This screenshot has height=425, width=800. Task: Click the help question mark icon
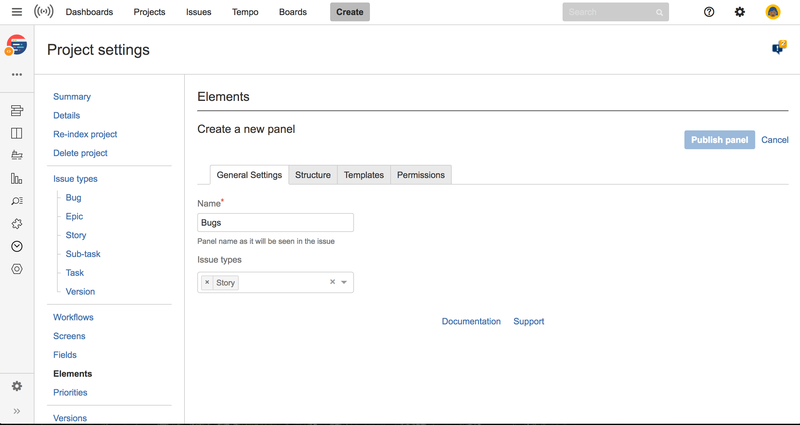click(x=709, y=12)
